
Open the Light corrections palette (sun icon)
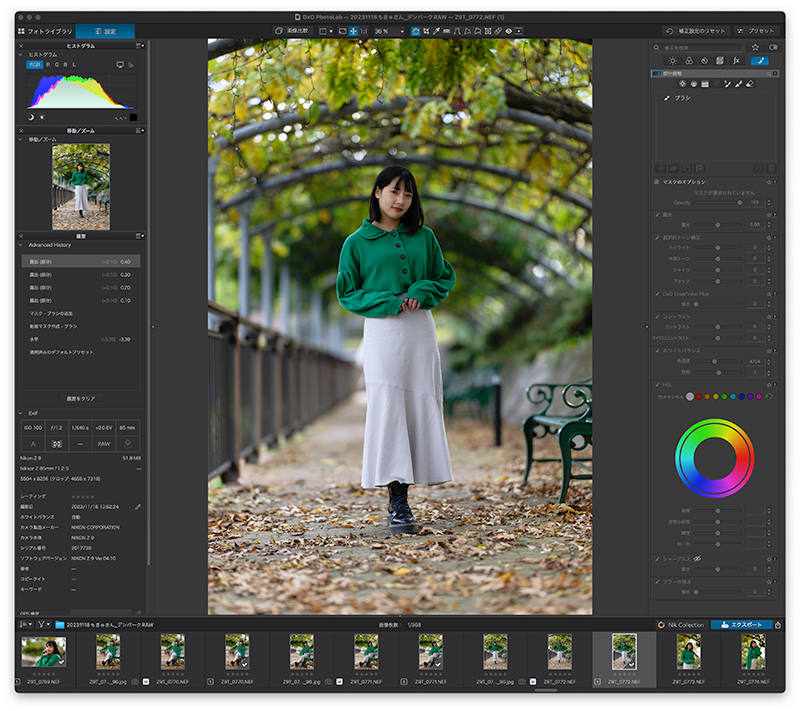[672, 61]
